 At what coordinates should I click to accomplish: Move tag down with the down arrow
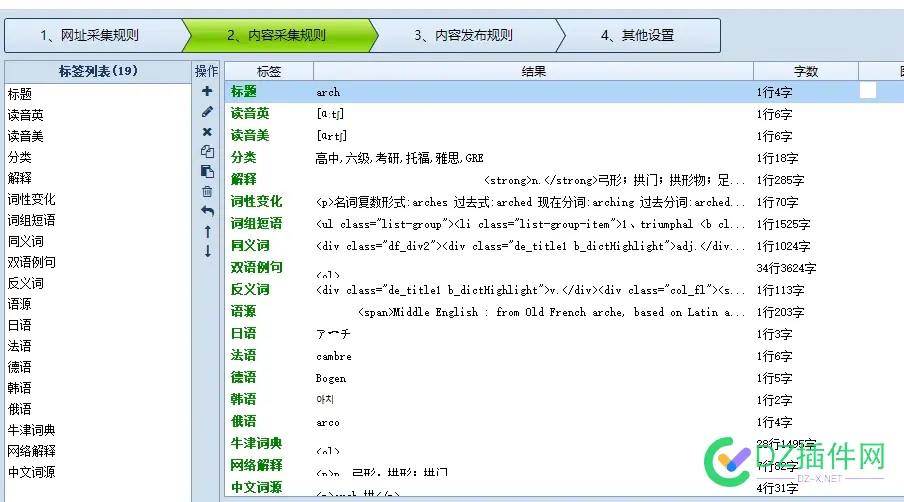pos(208,251)
